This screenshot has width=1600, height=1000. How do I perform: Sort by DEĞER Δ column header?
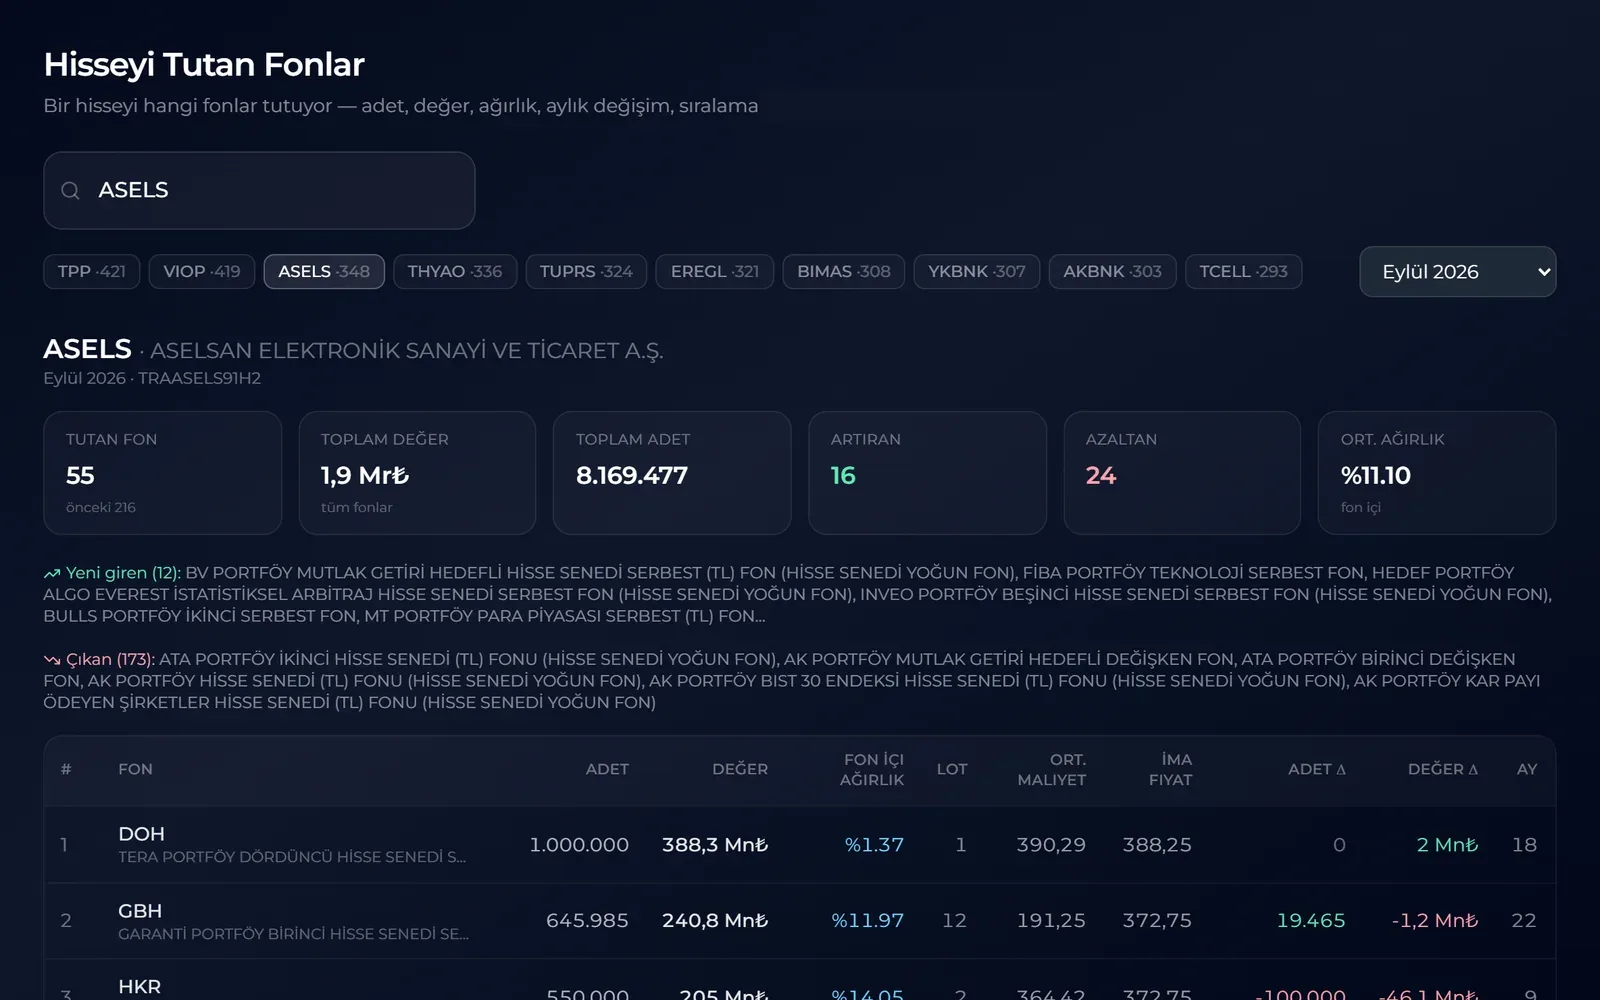[1443, 769]
